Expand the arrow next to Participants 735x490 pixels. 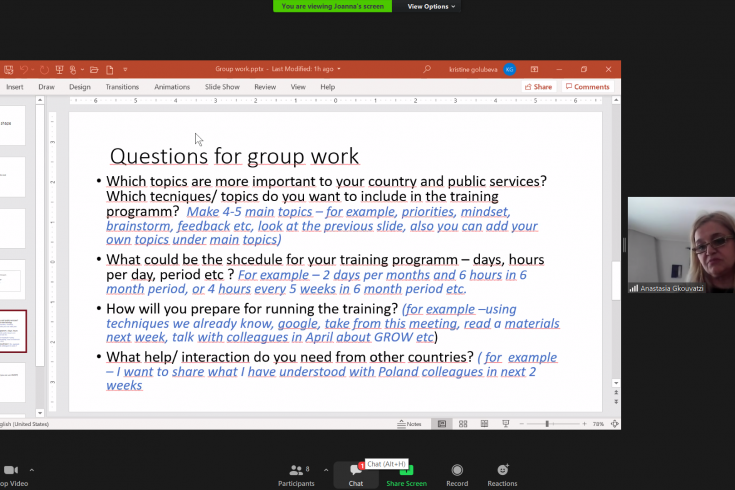click(x=325, y=470)
